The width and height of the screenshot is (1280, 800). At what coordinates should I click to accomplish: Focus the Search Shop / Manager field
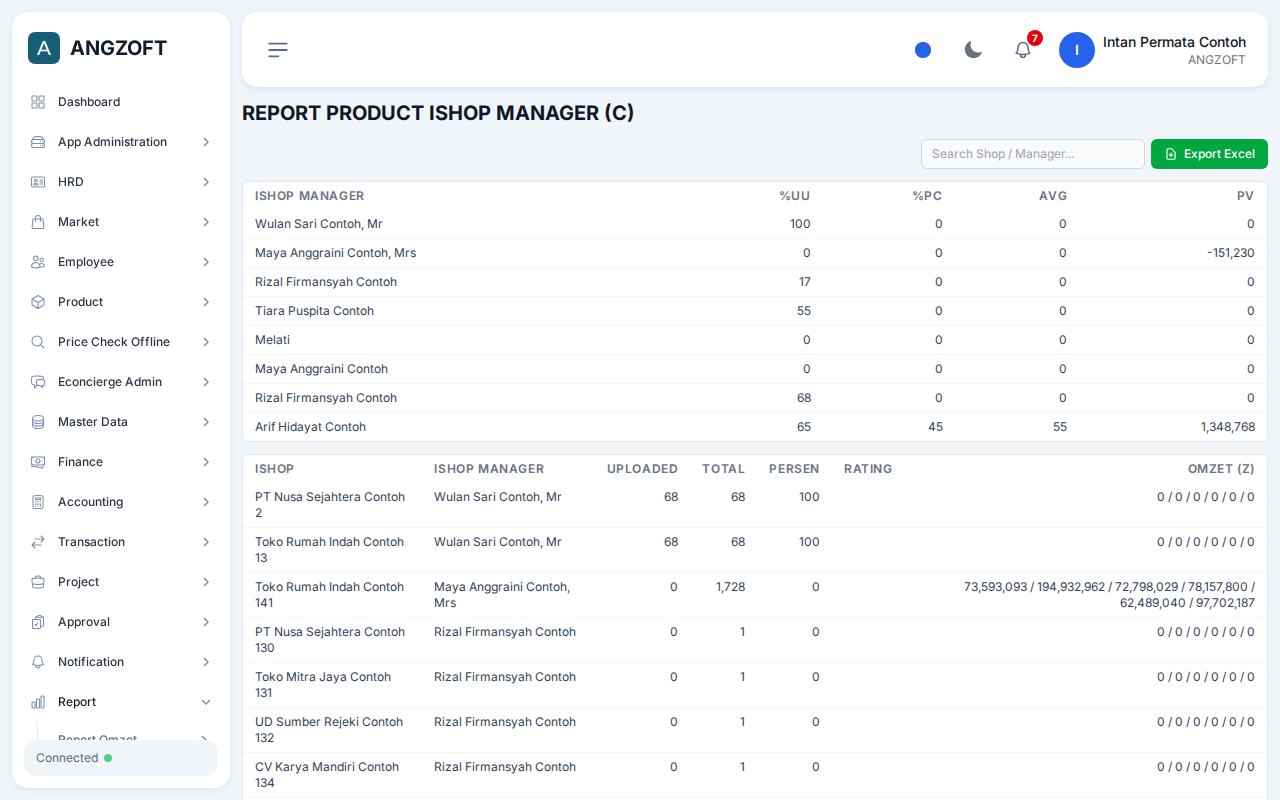tap(1032, 154)
